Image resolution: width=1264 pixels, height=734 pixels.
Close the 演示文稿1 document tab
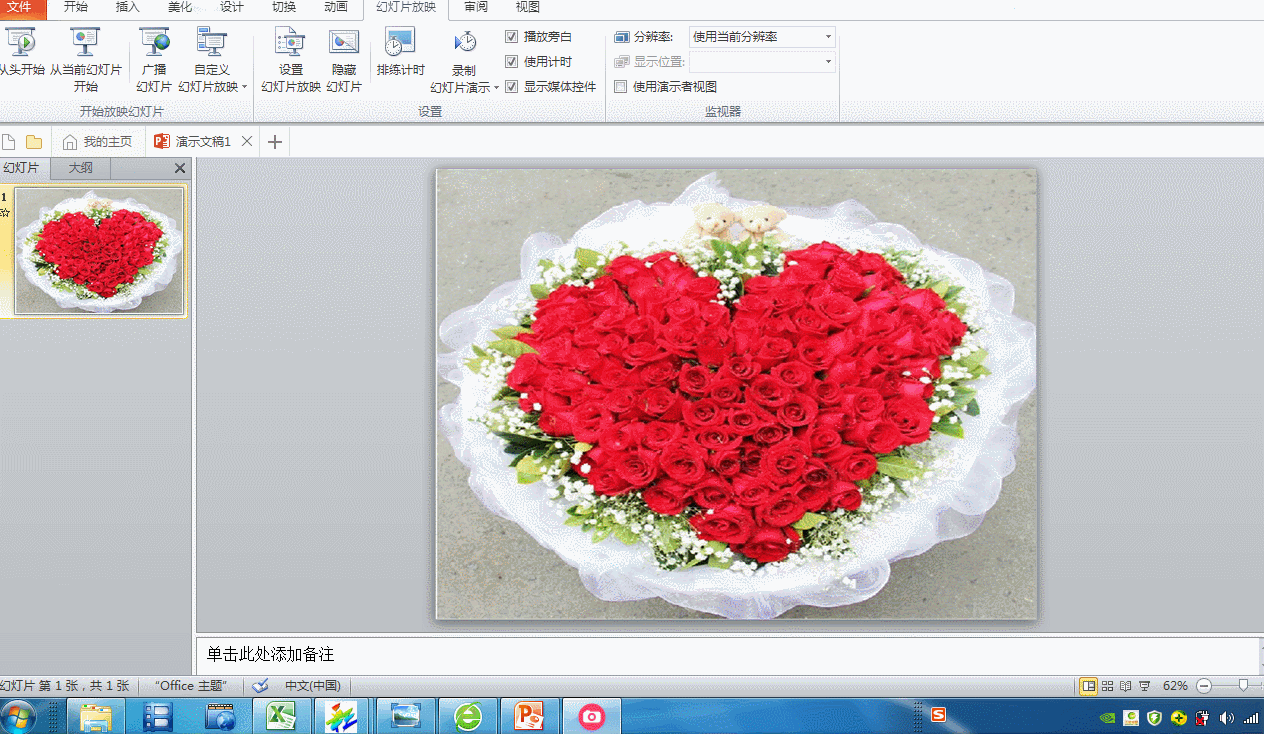tap(247, 142)
